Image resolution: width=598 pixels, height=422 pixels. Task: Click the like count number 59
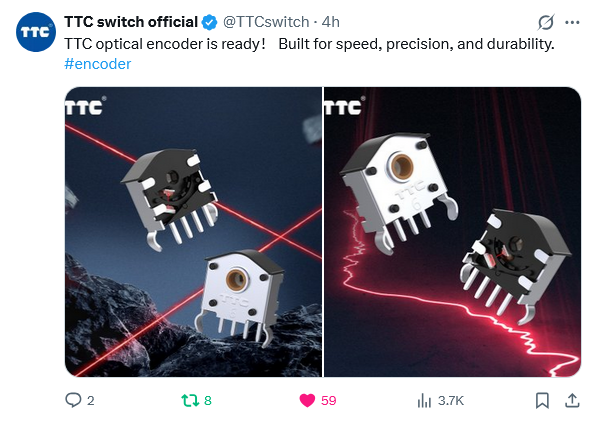[328, 401]
